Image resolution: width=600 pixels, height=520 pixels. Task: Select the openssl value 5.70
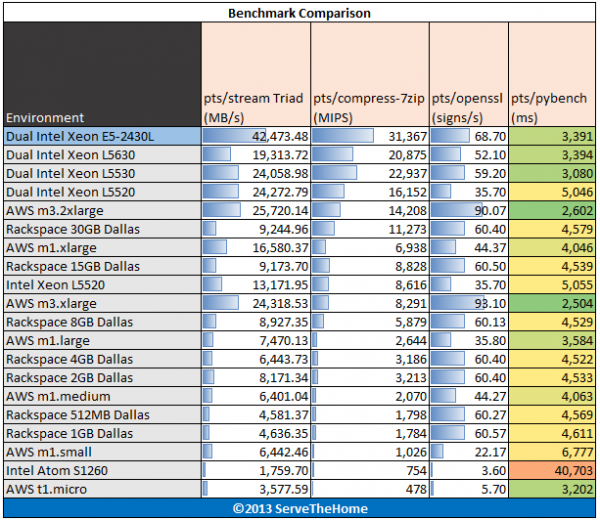coord(469,489)
